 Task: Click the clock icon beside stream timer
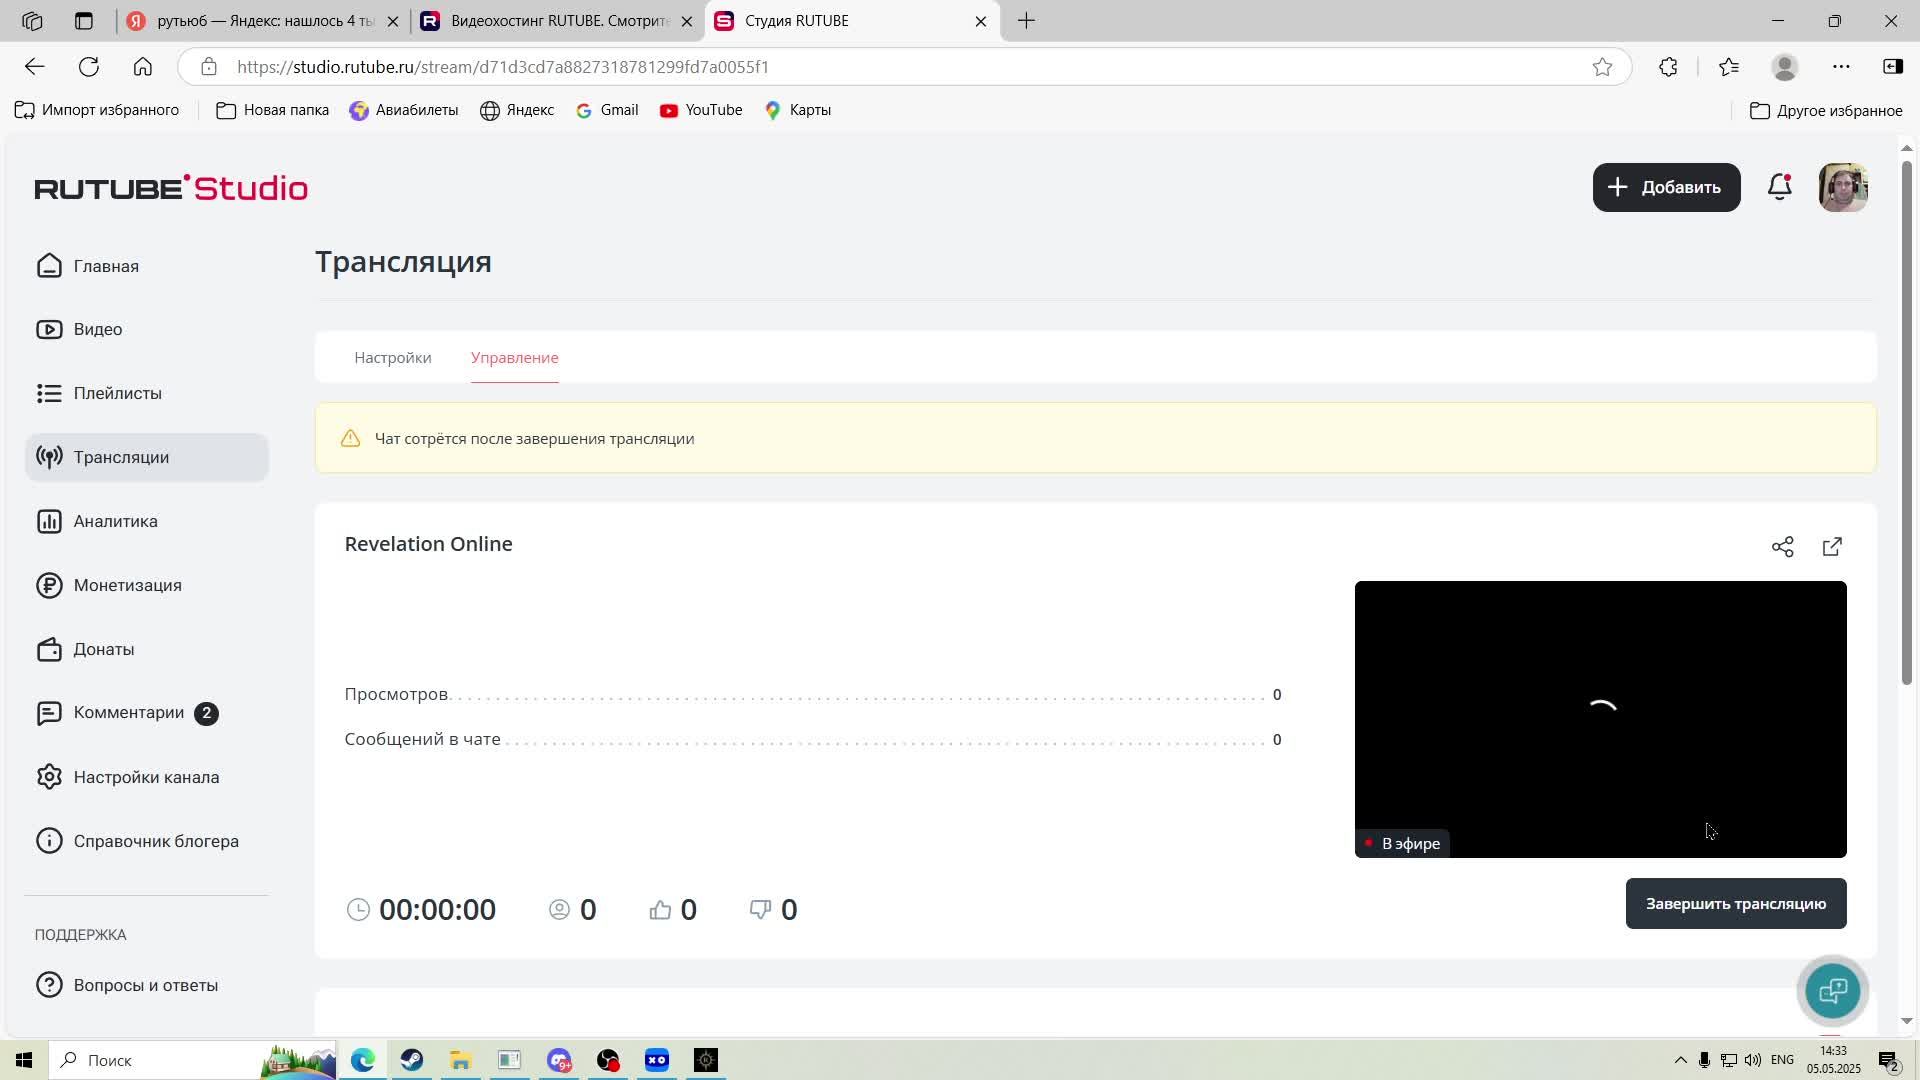(x=358, y=910)
